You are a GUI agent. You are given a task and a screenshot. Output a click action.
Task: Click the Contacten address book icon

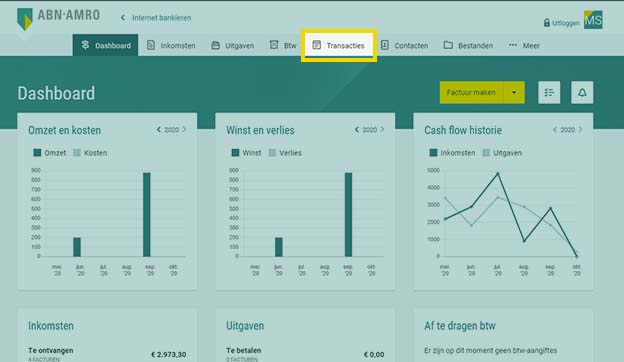tap(384, 45)
